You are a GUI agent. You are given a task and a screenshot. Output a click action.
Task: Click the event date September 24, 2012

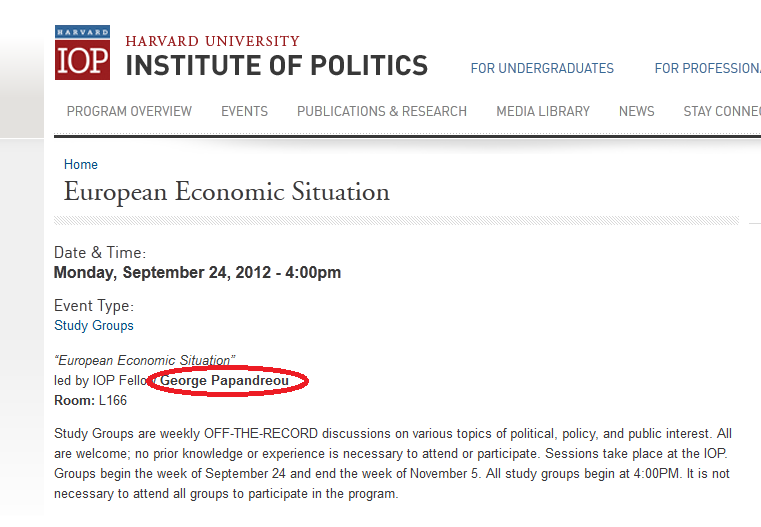click(x=197, y=272)
